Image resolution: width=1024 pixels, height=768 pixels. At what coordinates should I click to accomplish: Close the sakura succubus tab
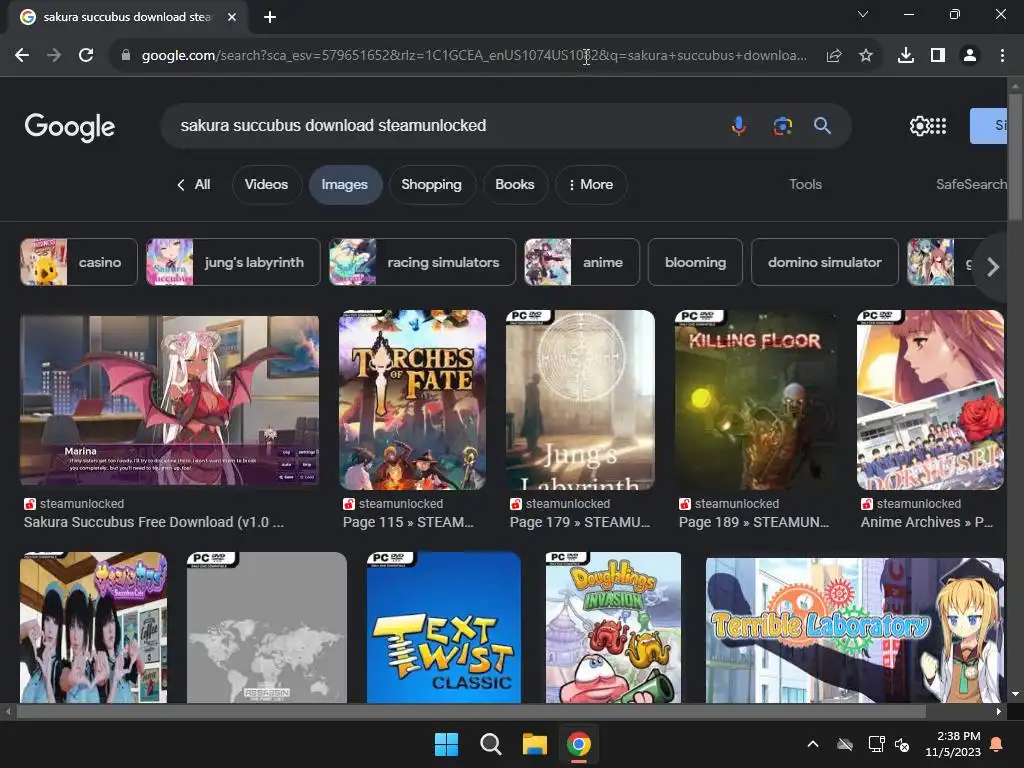click(x=232, y=17)
